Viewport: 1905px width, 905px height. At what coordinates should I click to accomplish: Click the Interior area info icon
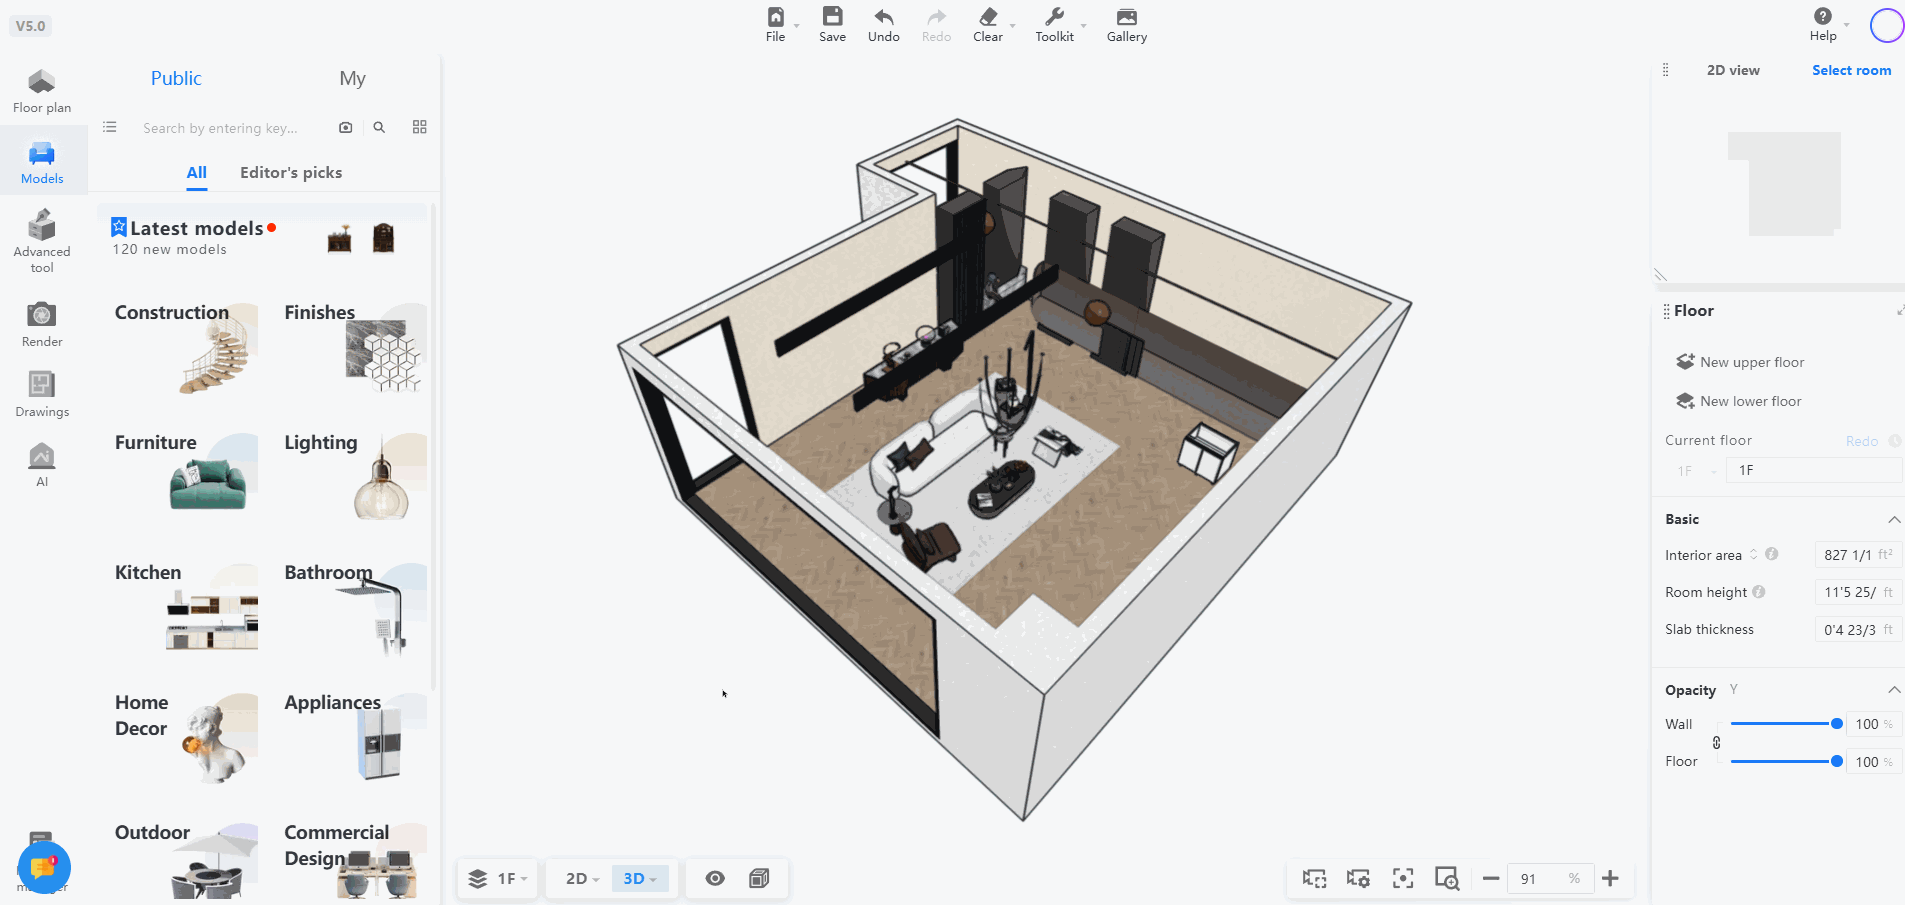[x=1771, y=554]
